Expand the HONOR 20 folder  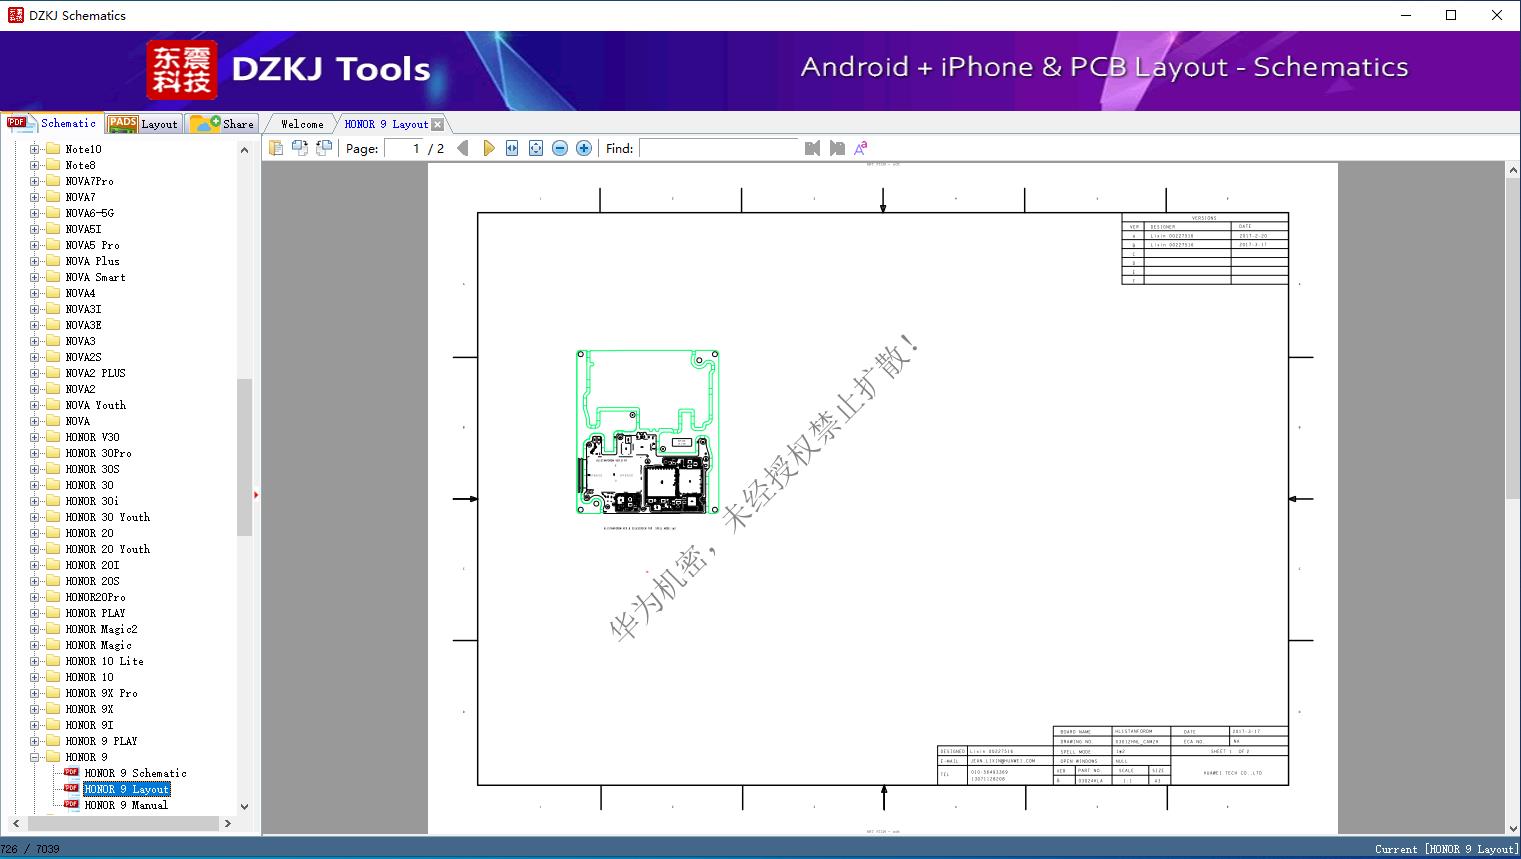pyautogui.click(x=34, y=533)
